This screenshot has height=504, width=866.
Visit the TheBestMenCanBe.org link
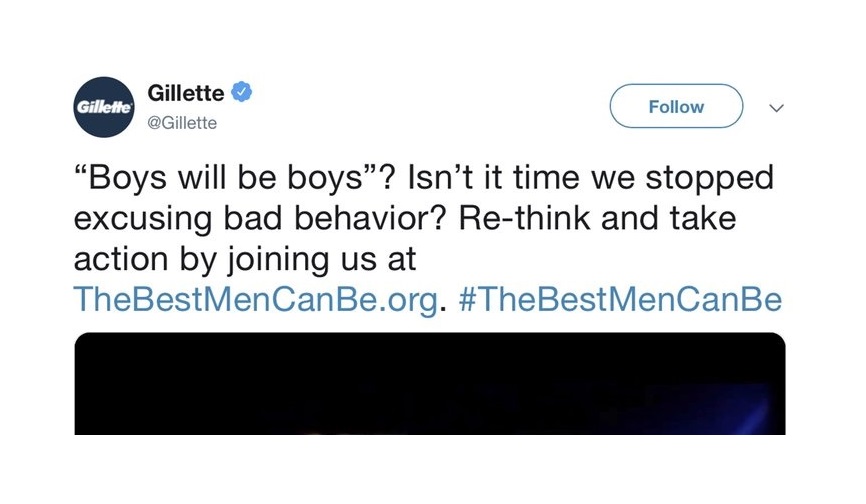coord(255,299)
